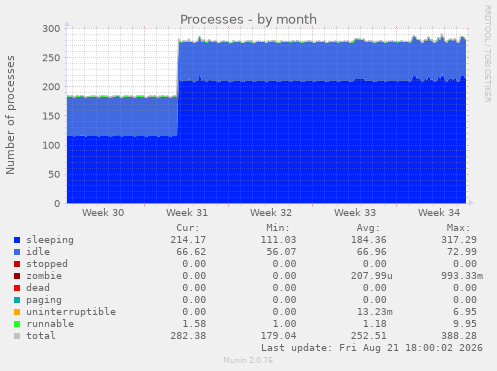The image size is (497, 371).
Task: Click the 'stopped' legend label
Action: point(47,264)
